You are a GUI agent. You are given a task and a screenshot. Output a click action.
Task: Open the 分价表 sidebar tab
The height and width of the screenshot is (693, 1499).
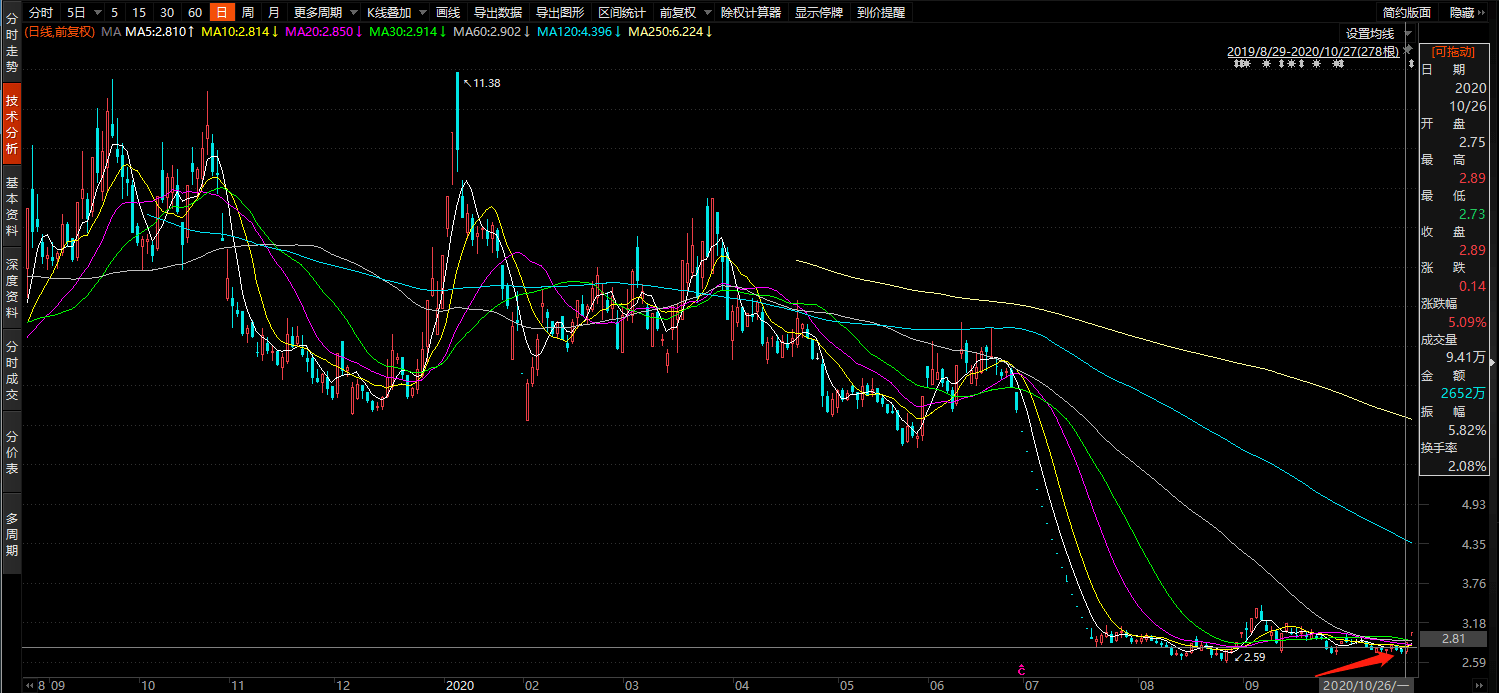point(12,452)
